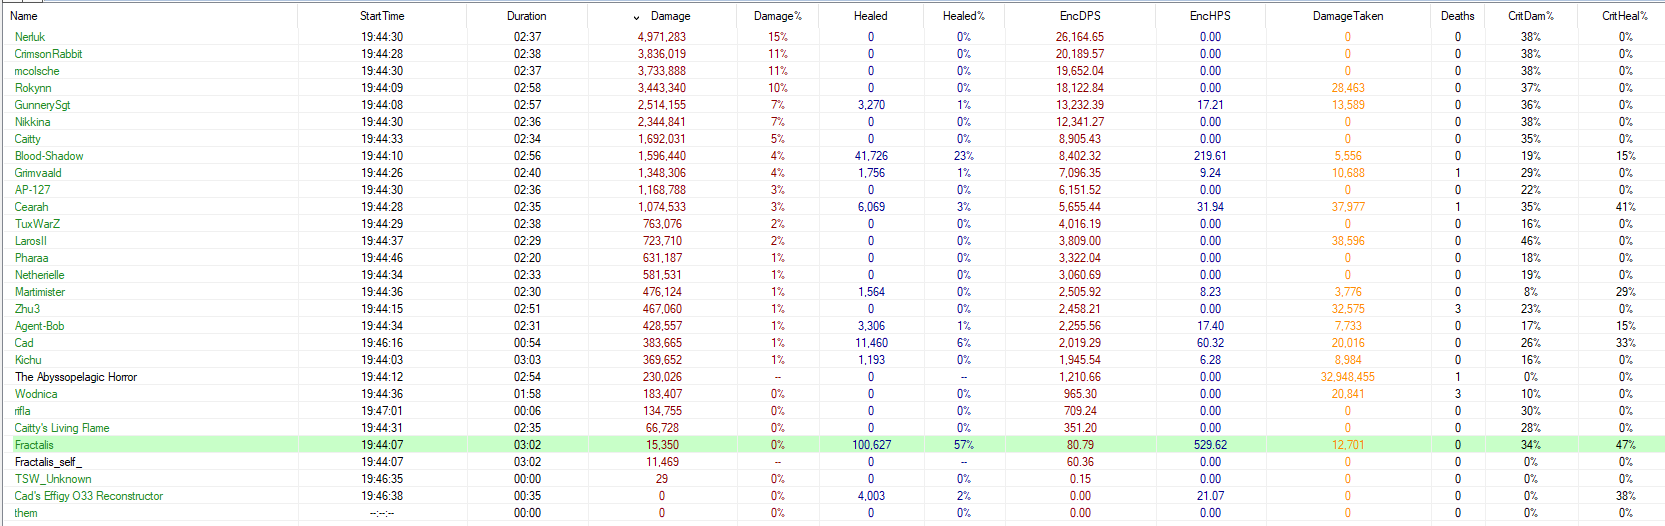The height and width of the screenshot is (526, 1665).
Task: Sort by the StartTime column header
Action: point(382,16)
